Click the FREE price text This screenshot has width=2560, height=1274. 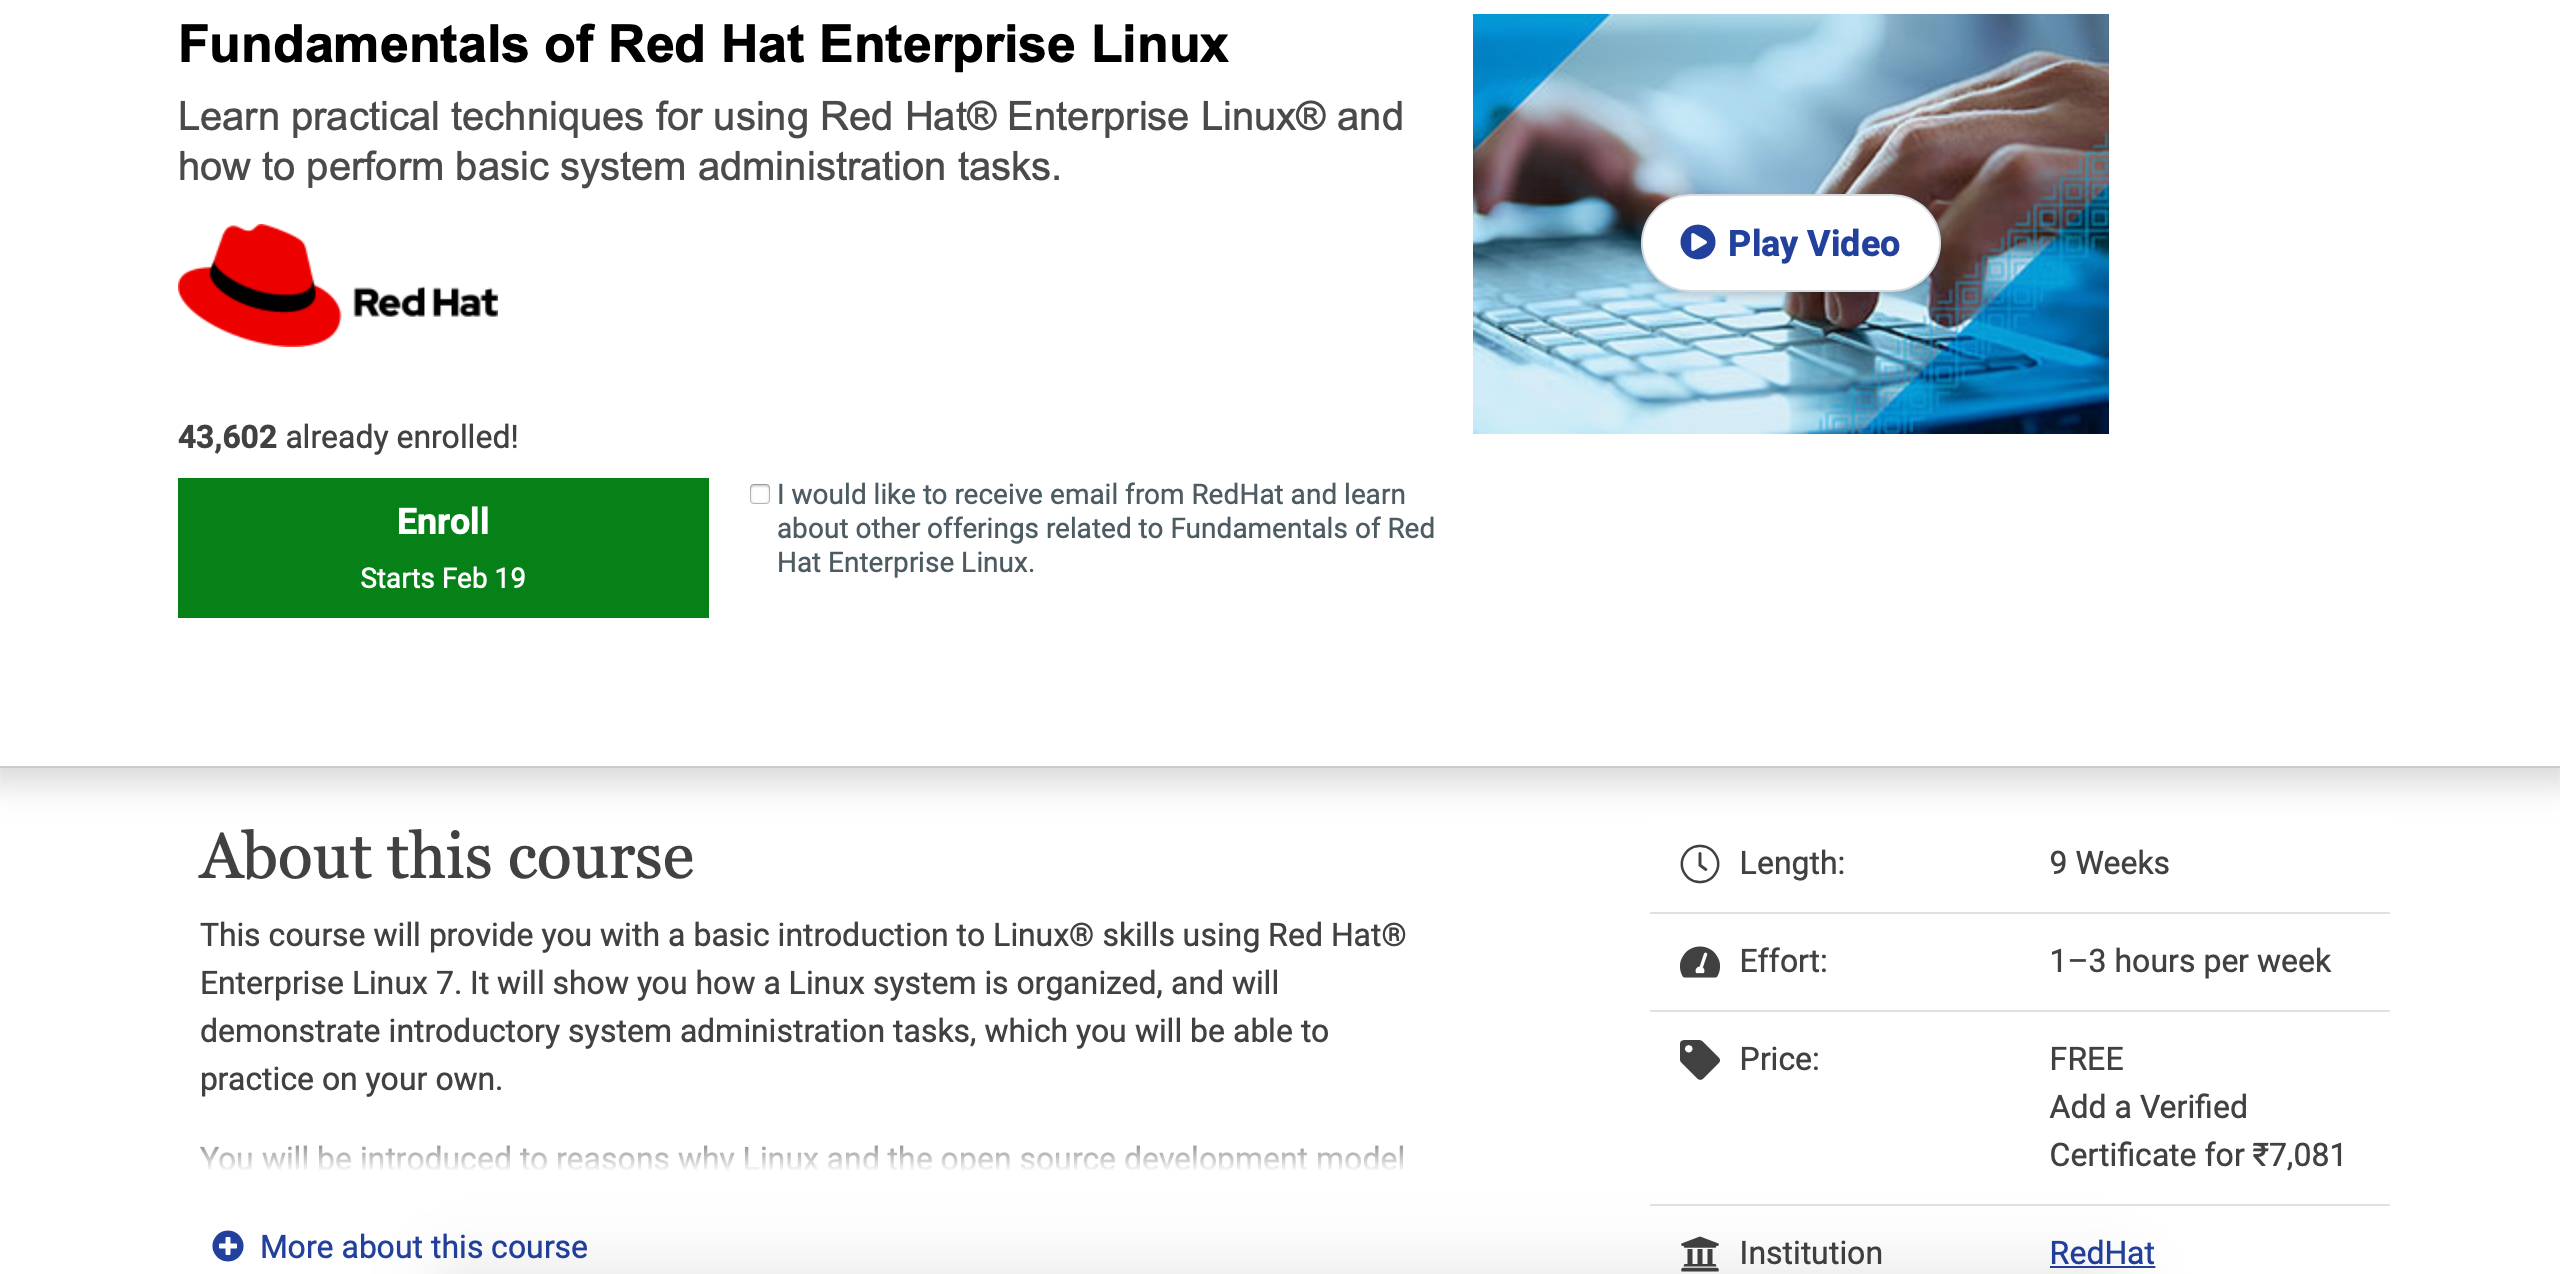[x=2086, y=1059]
